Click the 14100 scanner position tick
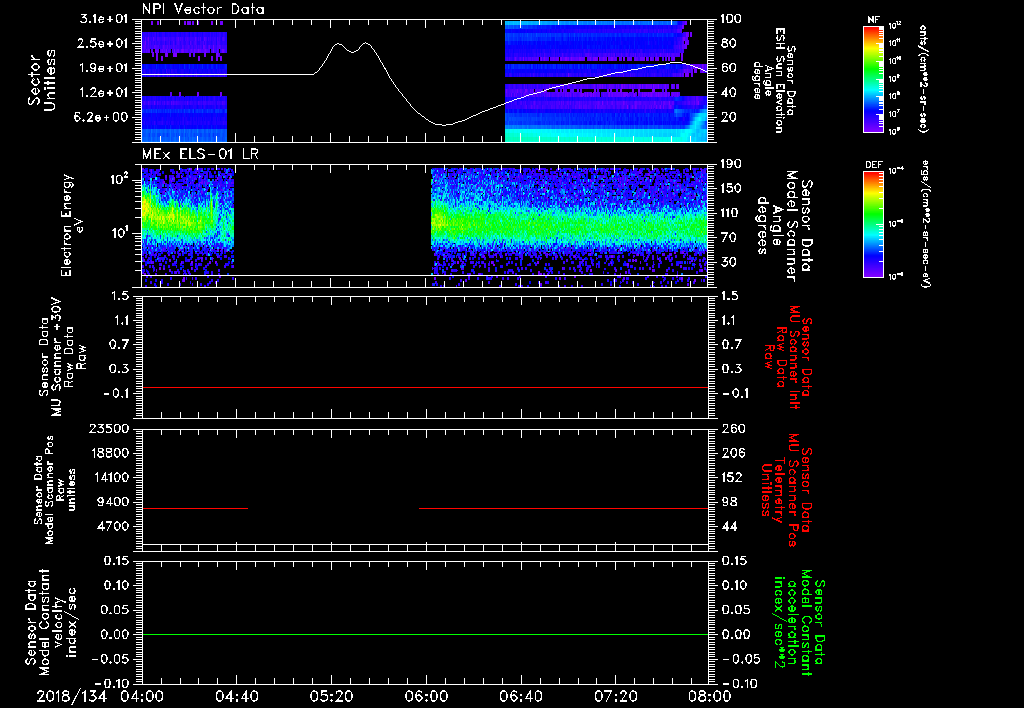Image resolution: width=1024 pixels, height=708 pixels. [x=108, y=477]
